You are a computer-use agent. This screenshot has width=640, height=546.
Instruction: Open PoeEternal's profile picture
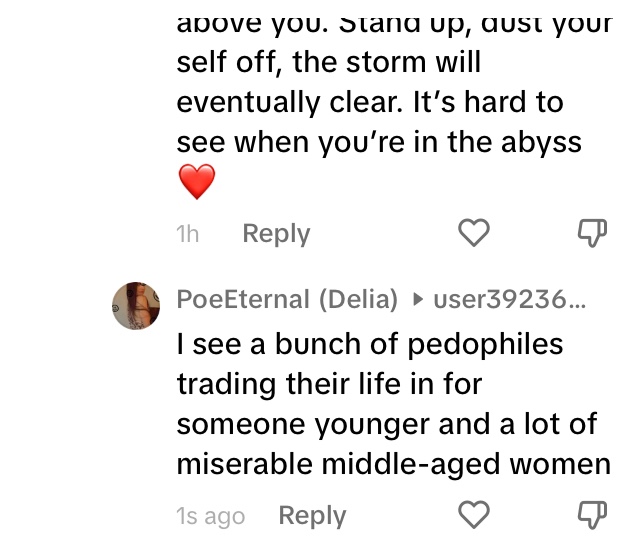[x=135, y=305]
